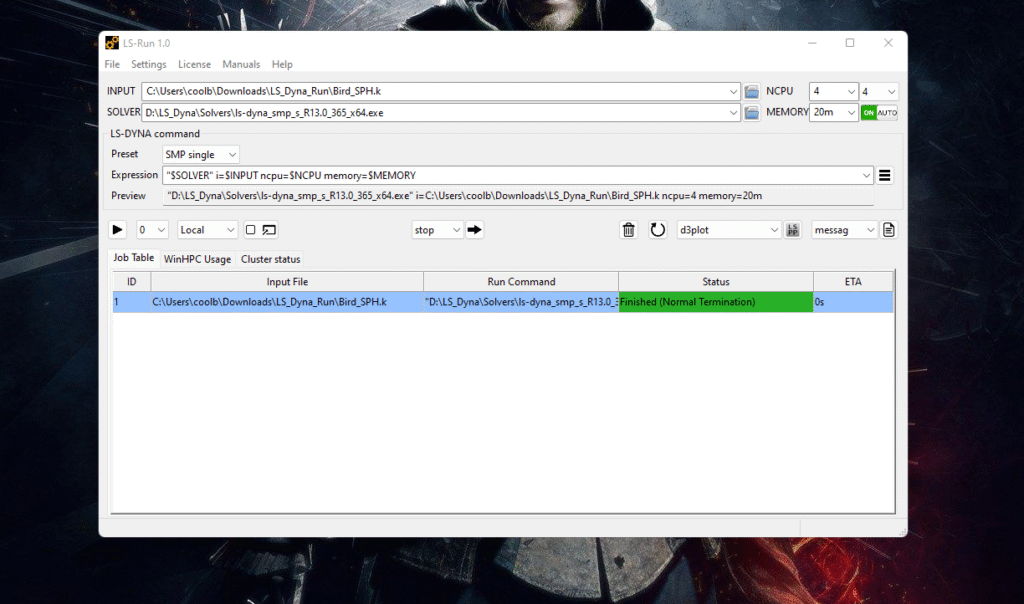1024x604 pixels.
Task: Open the Local run location dropdown
Action: click(207, 230)
